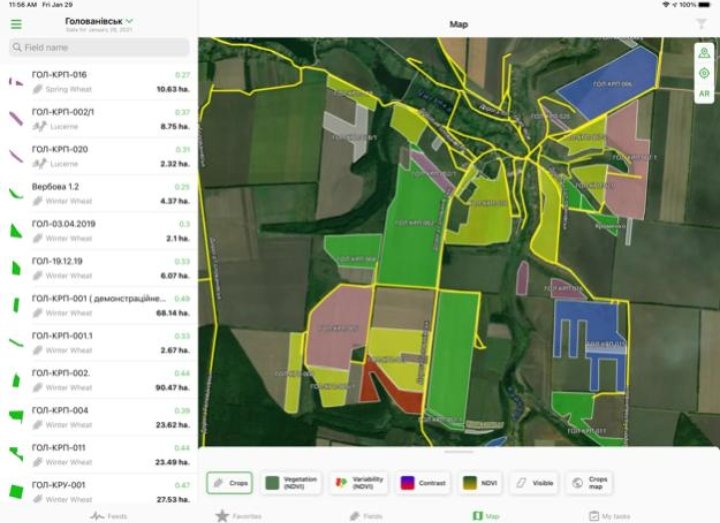
Task: Open field ГОЛ-КРП-004 in the list
Action: [x=99, y=417]
